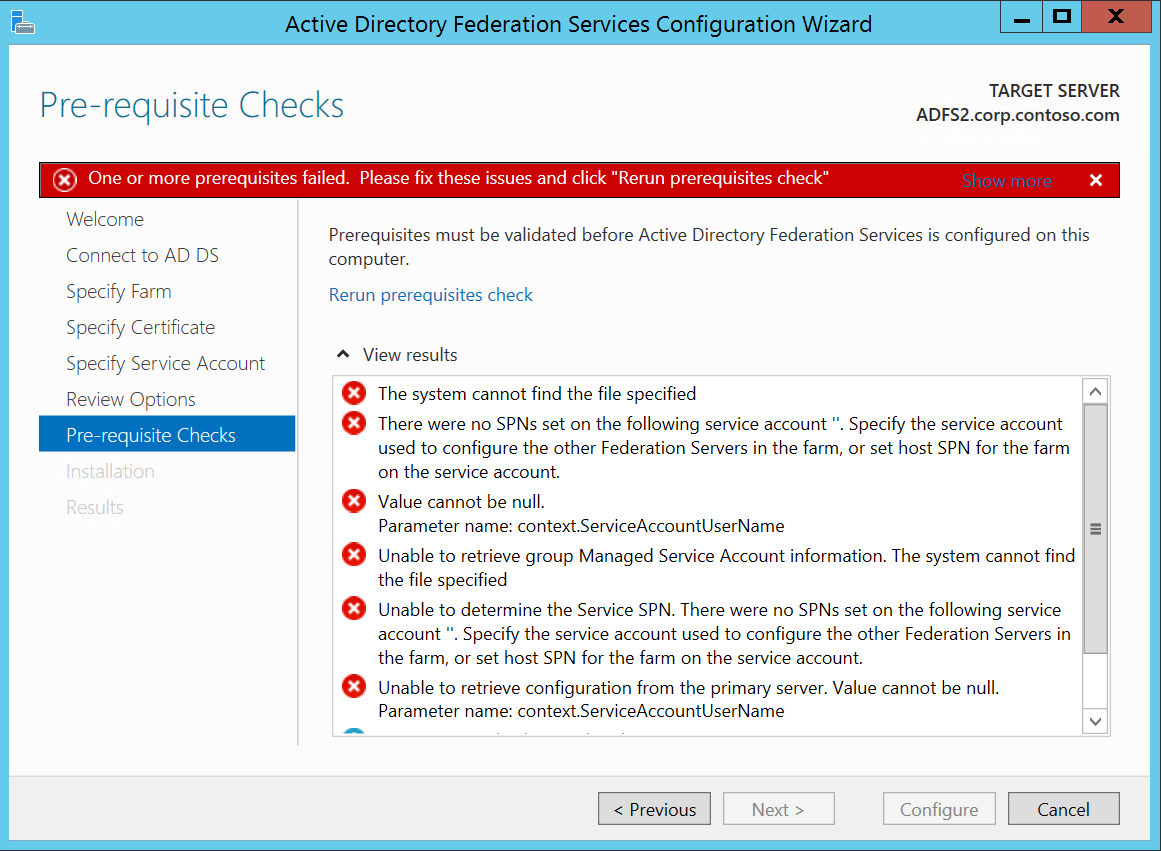Select 'The system cannot find the file specified' result

coord(537,394)
